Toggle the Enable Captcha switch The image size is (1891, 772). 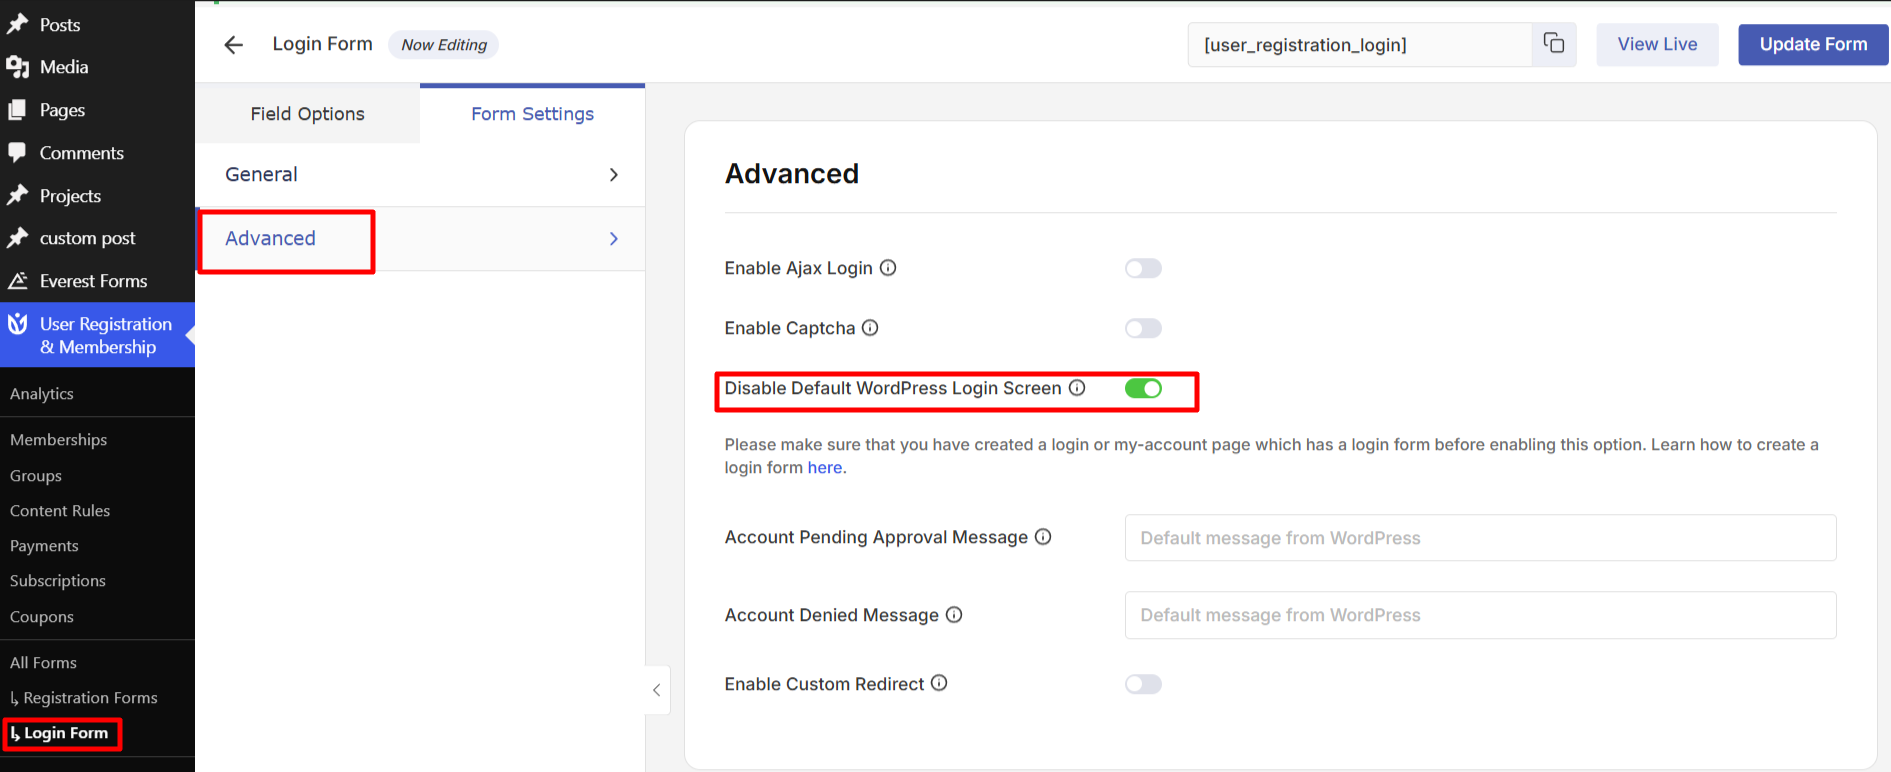click(1143, 328)
